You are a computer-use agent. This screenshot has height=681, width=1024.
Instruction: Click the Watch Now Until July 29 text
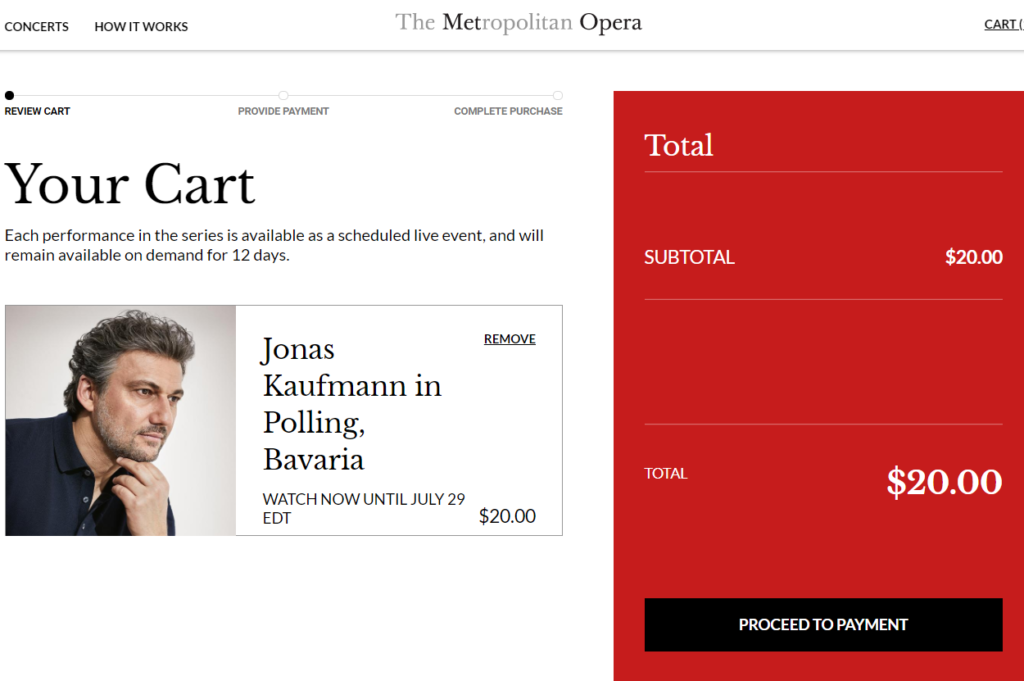pyautogui.click(x=364, y=508)
